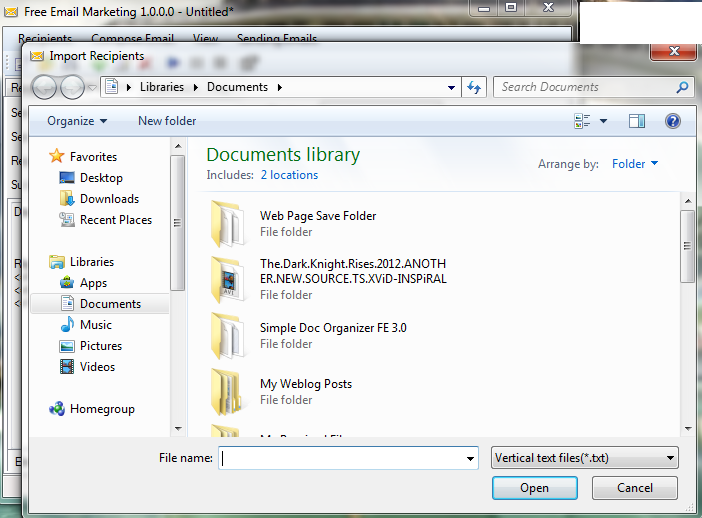Click the magnifier search icon

(682, 87)
